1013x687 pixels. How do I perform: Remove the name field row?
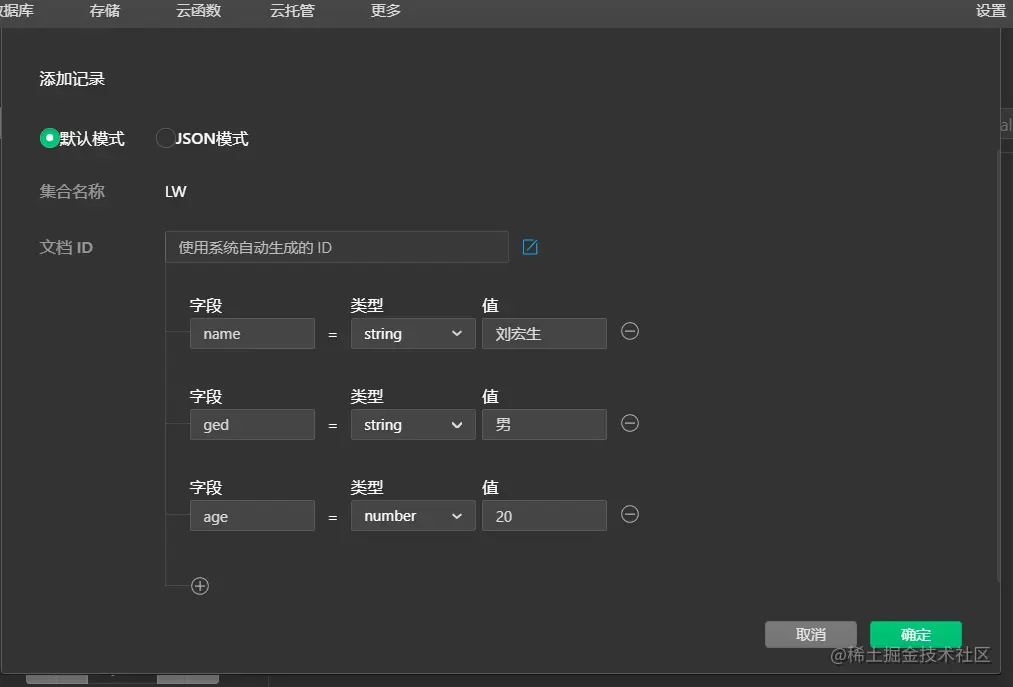630,332
